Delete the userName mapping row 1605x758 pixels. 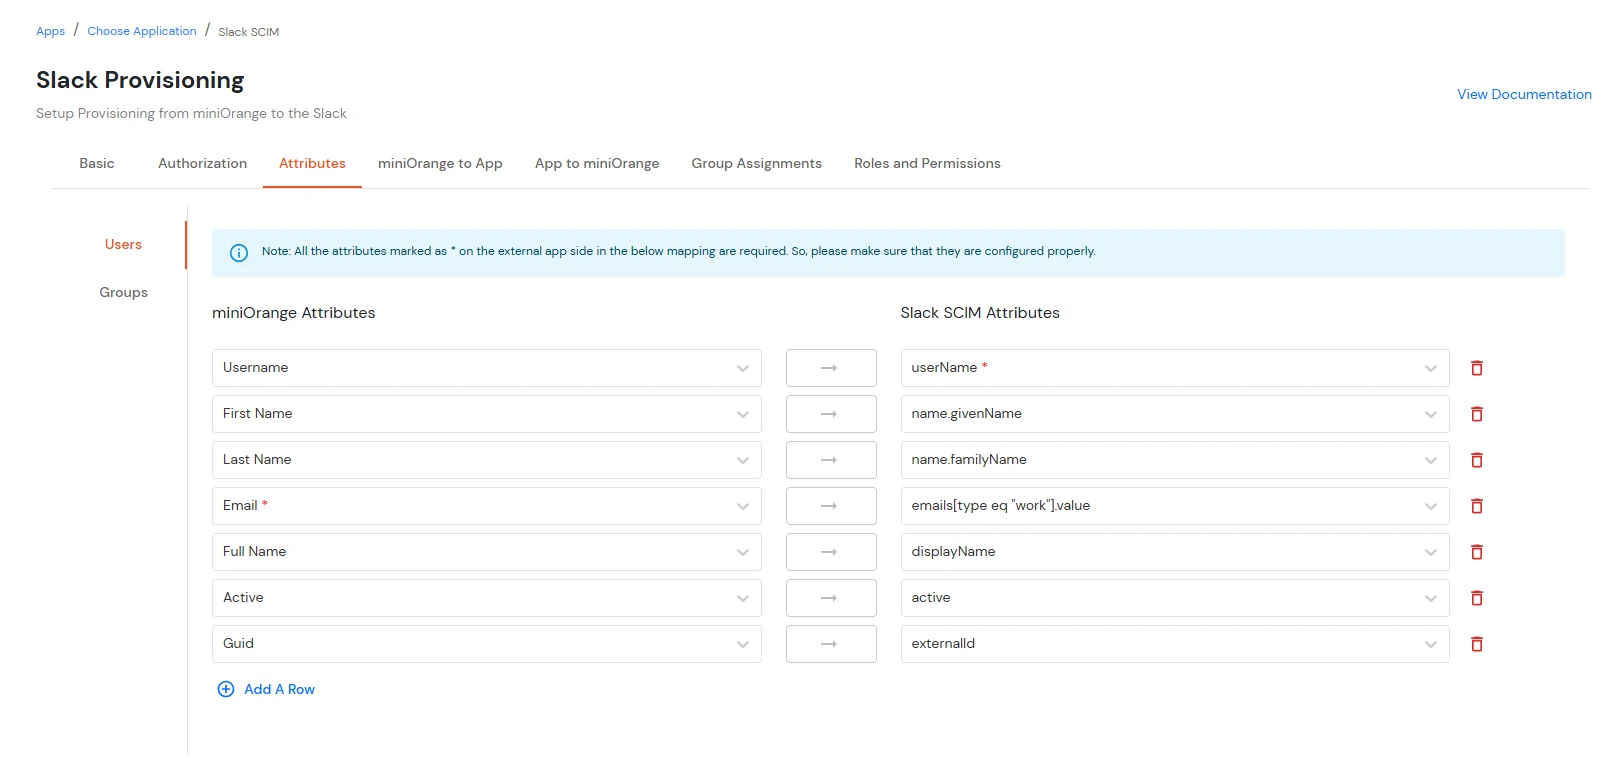1476,368
